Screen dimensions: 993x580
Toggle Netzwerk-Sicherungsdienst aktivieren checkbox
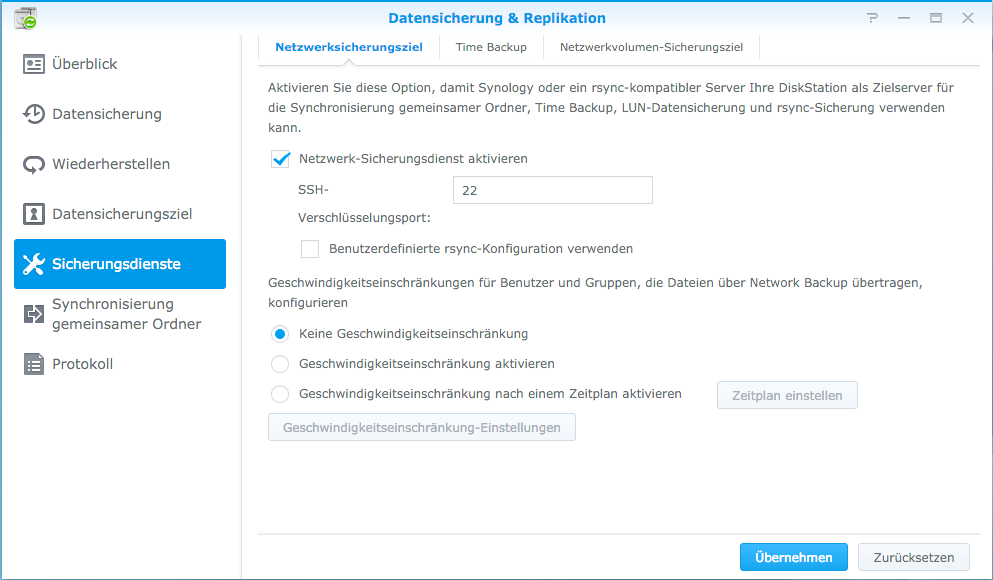tap(281, 159)
